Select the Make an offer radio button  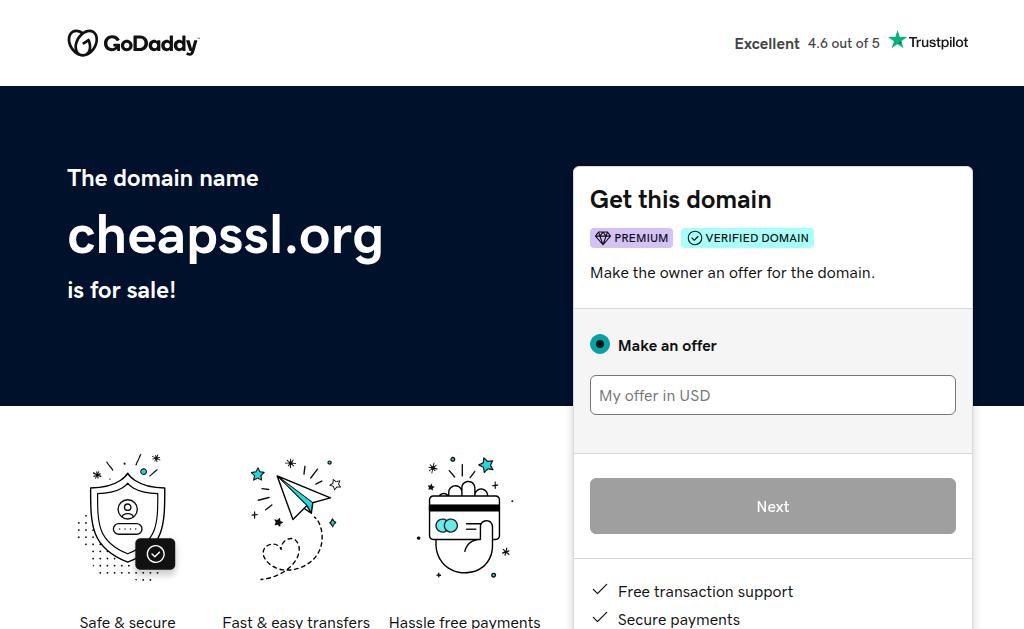point(600,345)
